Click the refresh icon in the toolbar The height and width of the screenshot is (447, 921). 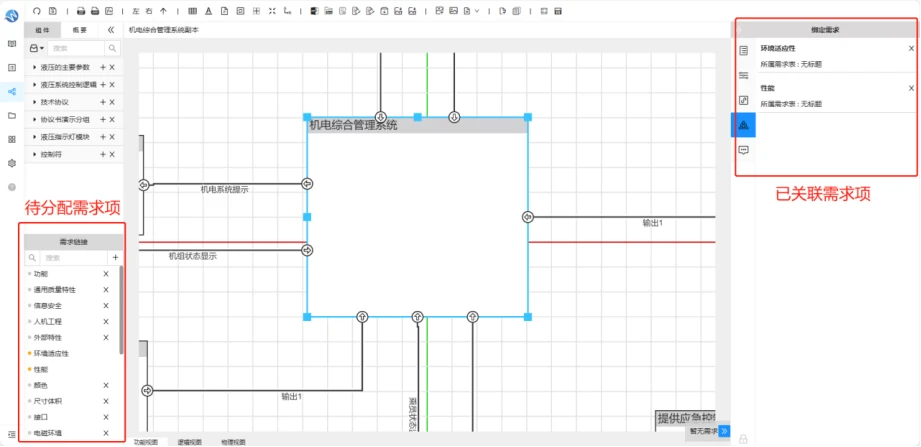pyautogui.click(x=37, y=11)
